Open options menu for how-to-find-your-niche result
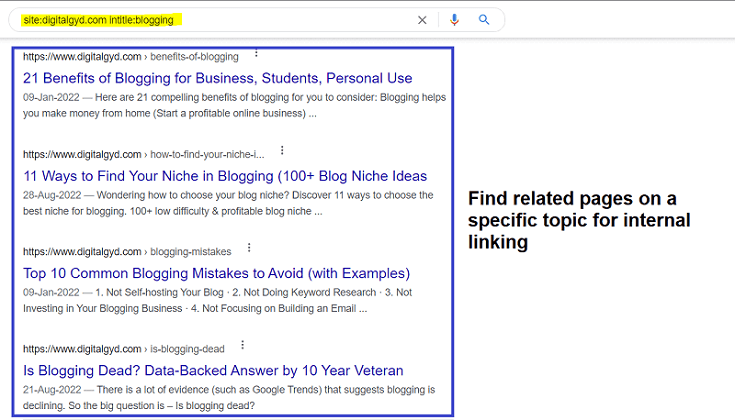Viewport: 735px width, 420px height. pyautogui.click(x=282, y=150)
